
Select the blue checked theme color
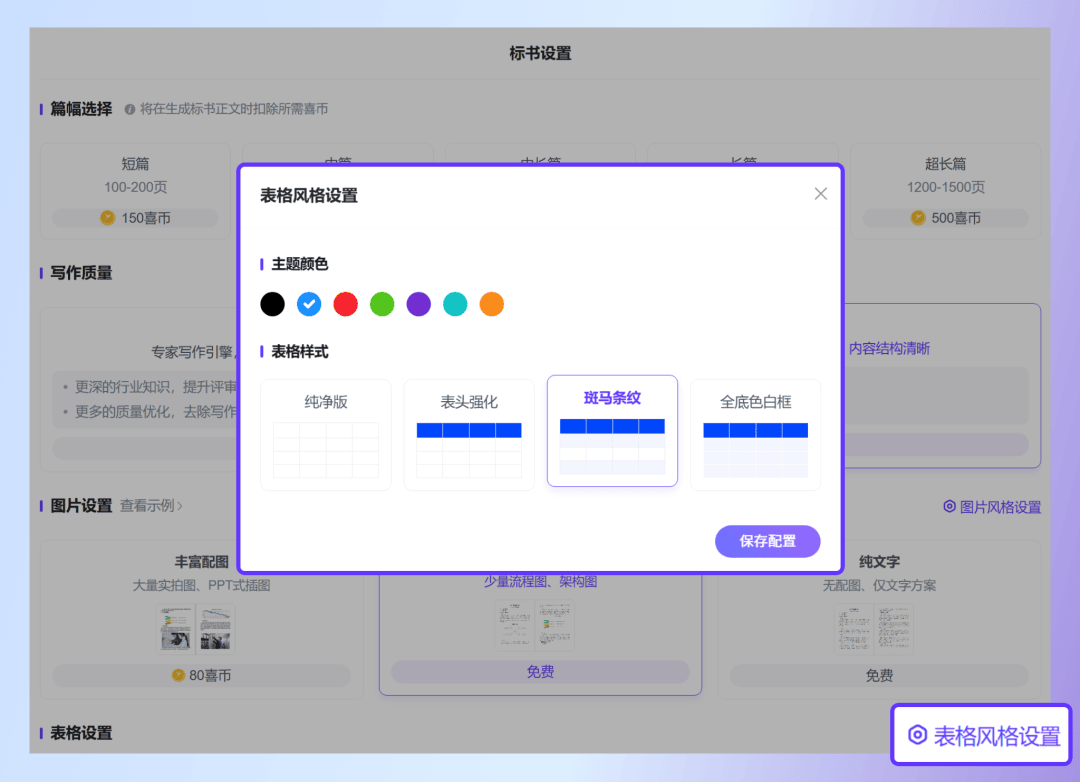point(309,304)
